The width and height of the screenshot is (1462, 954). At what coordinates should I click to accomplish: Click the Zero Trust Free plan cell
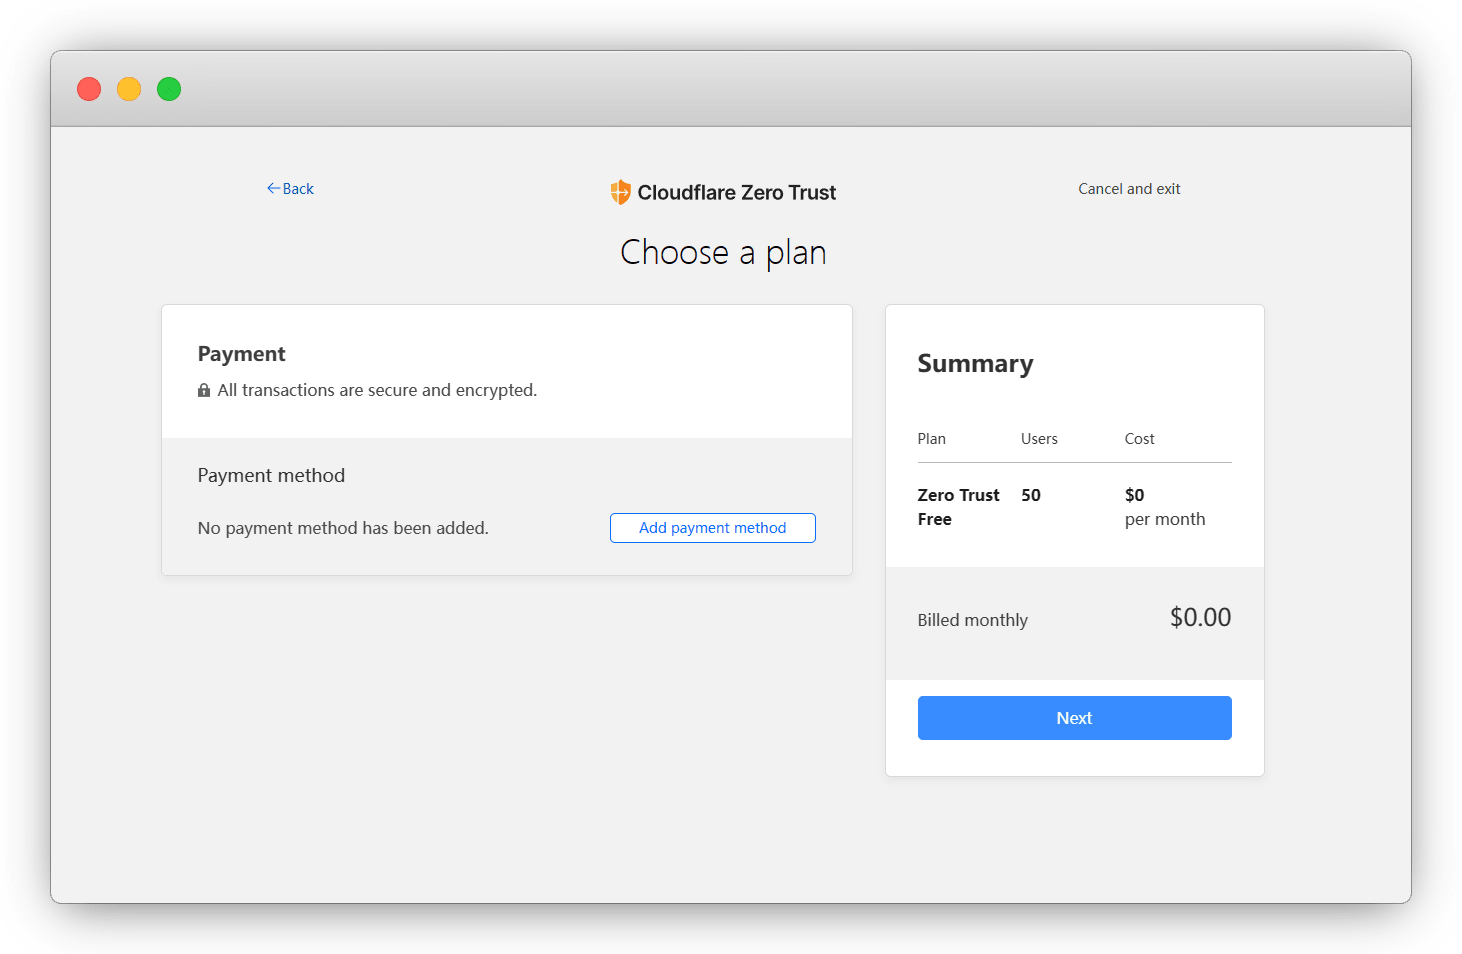click(x=959, y=507)
